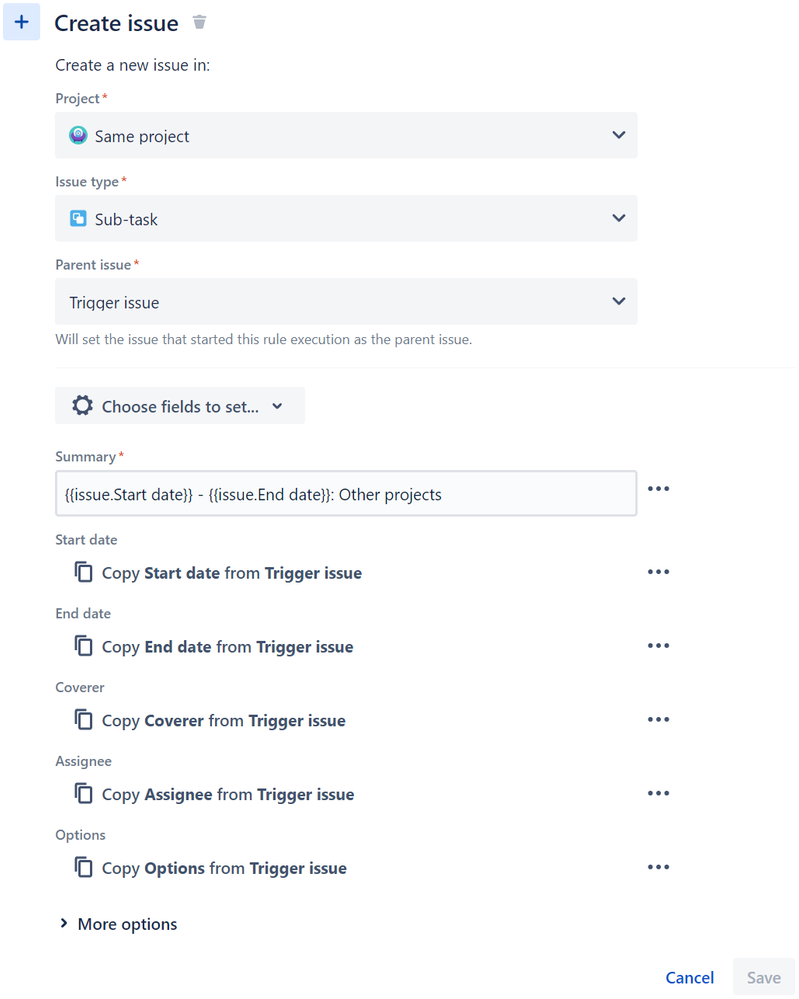Click the Save button
799x999 pixels.
[x=763, y=977]
